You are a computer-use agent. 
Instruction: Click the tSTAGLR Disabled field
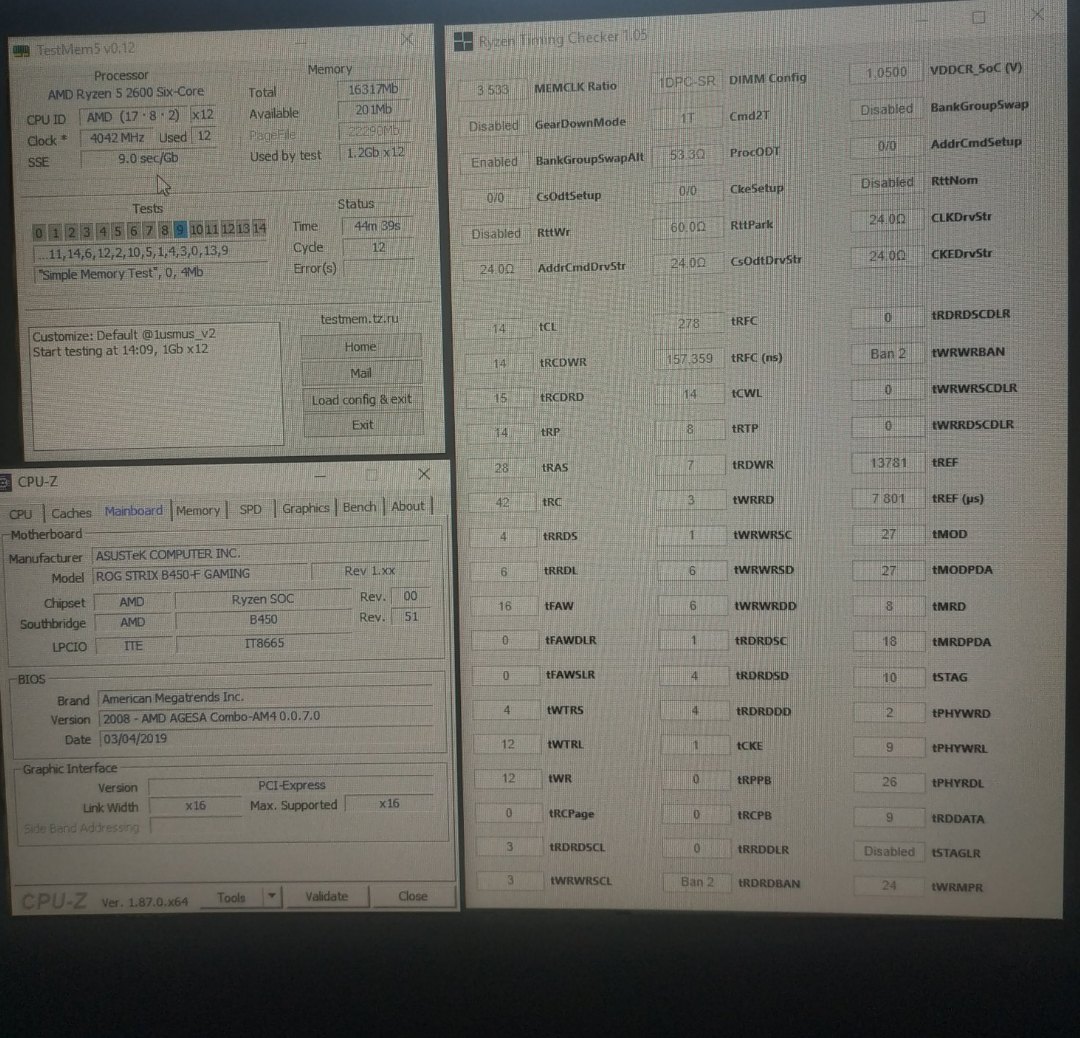coord(889,851)
